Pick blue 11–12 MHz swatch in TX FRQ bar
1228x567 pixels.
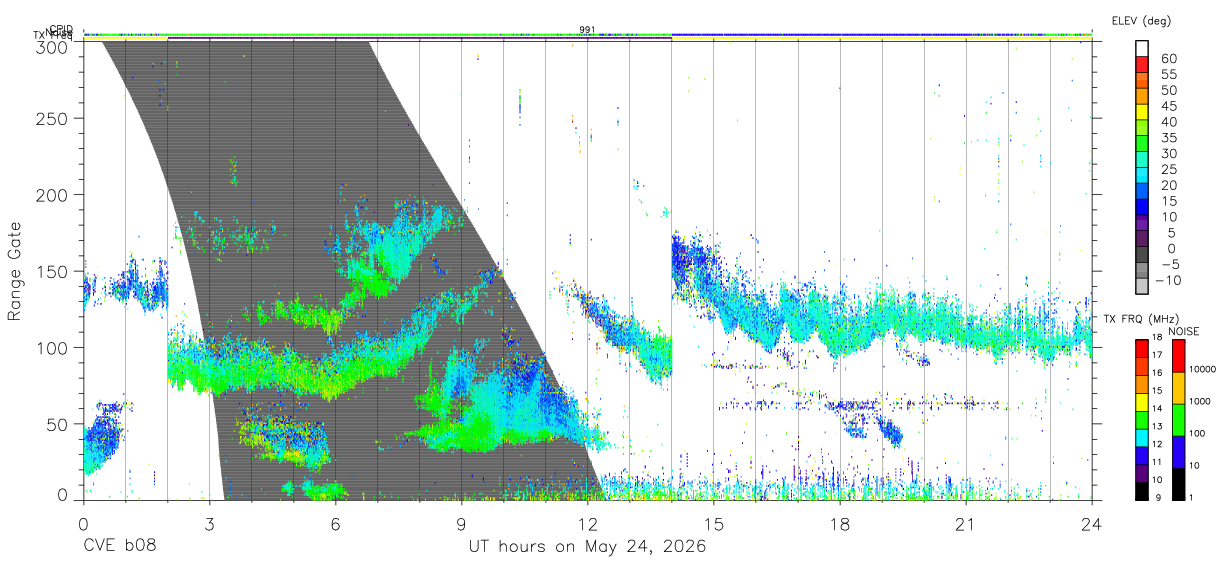(1141, 456)
